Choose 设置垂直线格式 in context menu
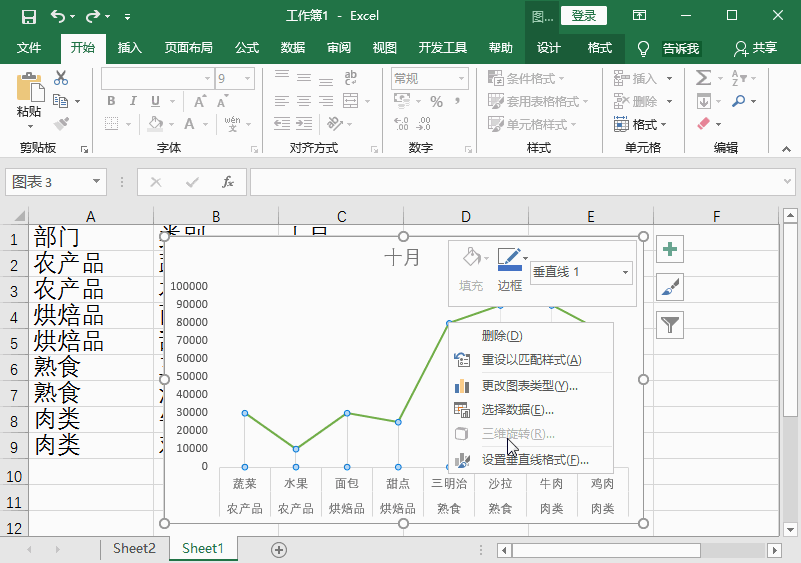 tap(531, 460)
